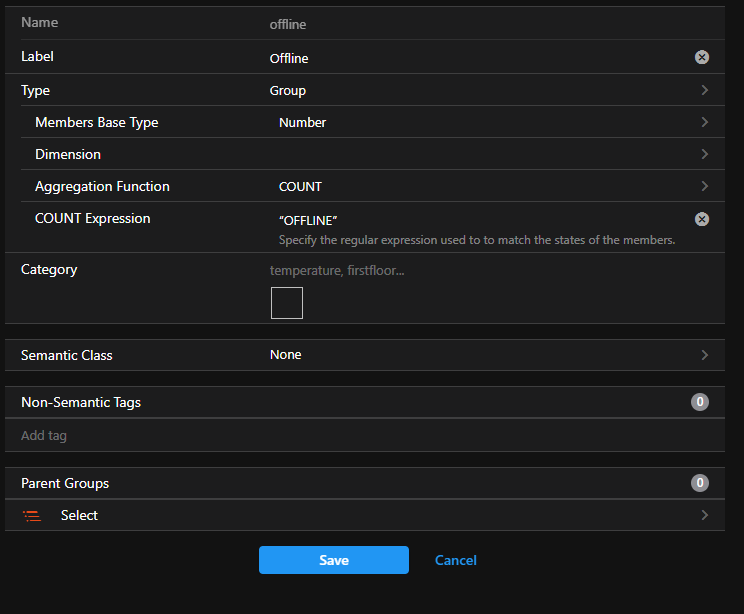
Task: Click into the Label field containing Offline
Action: point(479,58)
